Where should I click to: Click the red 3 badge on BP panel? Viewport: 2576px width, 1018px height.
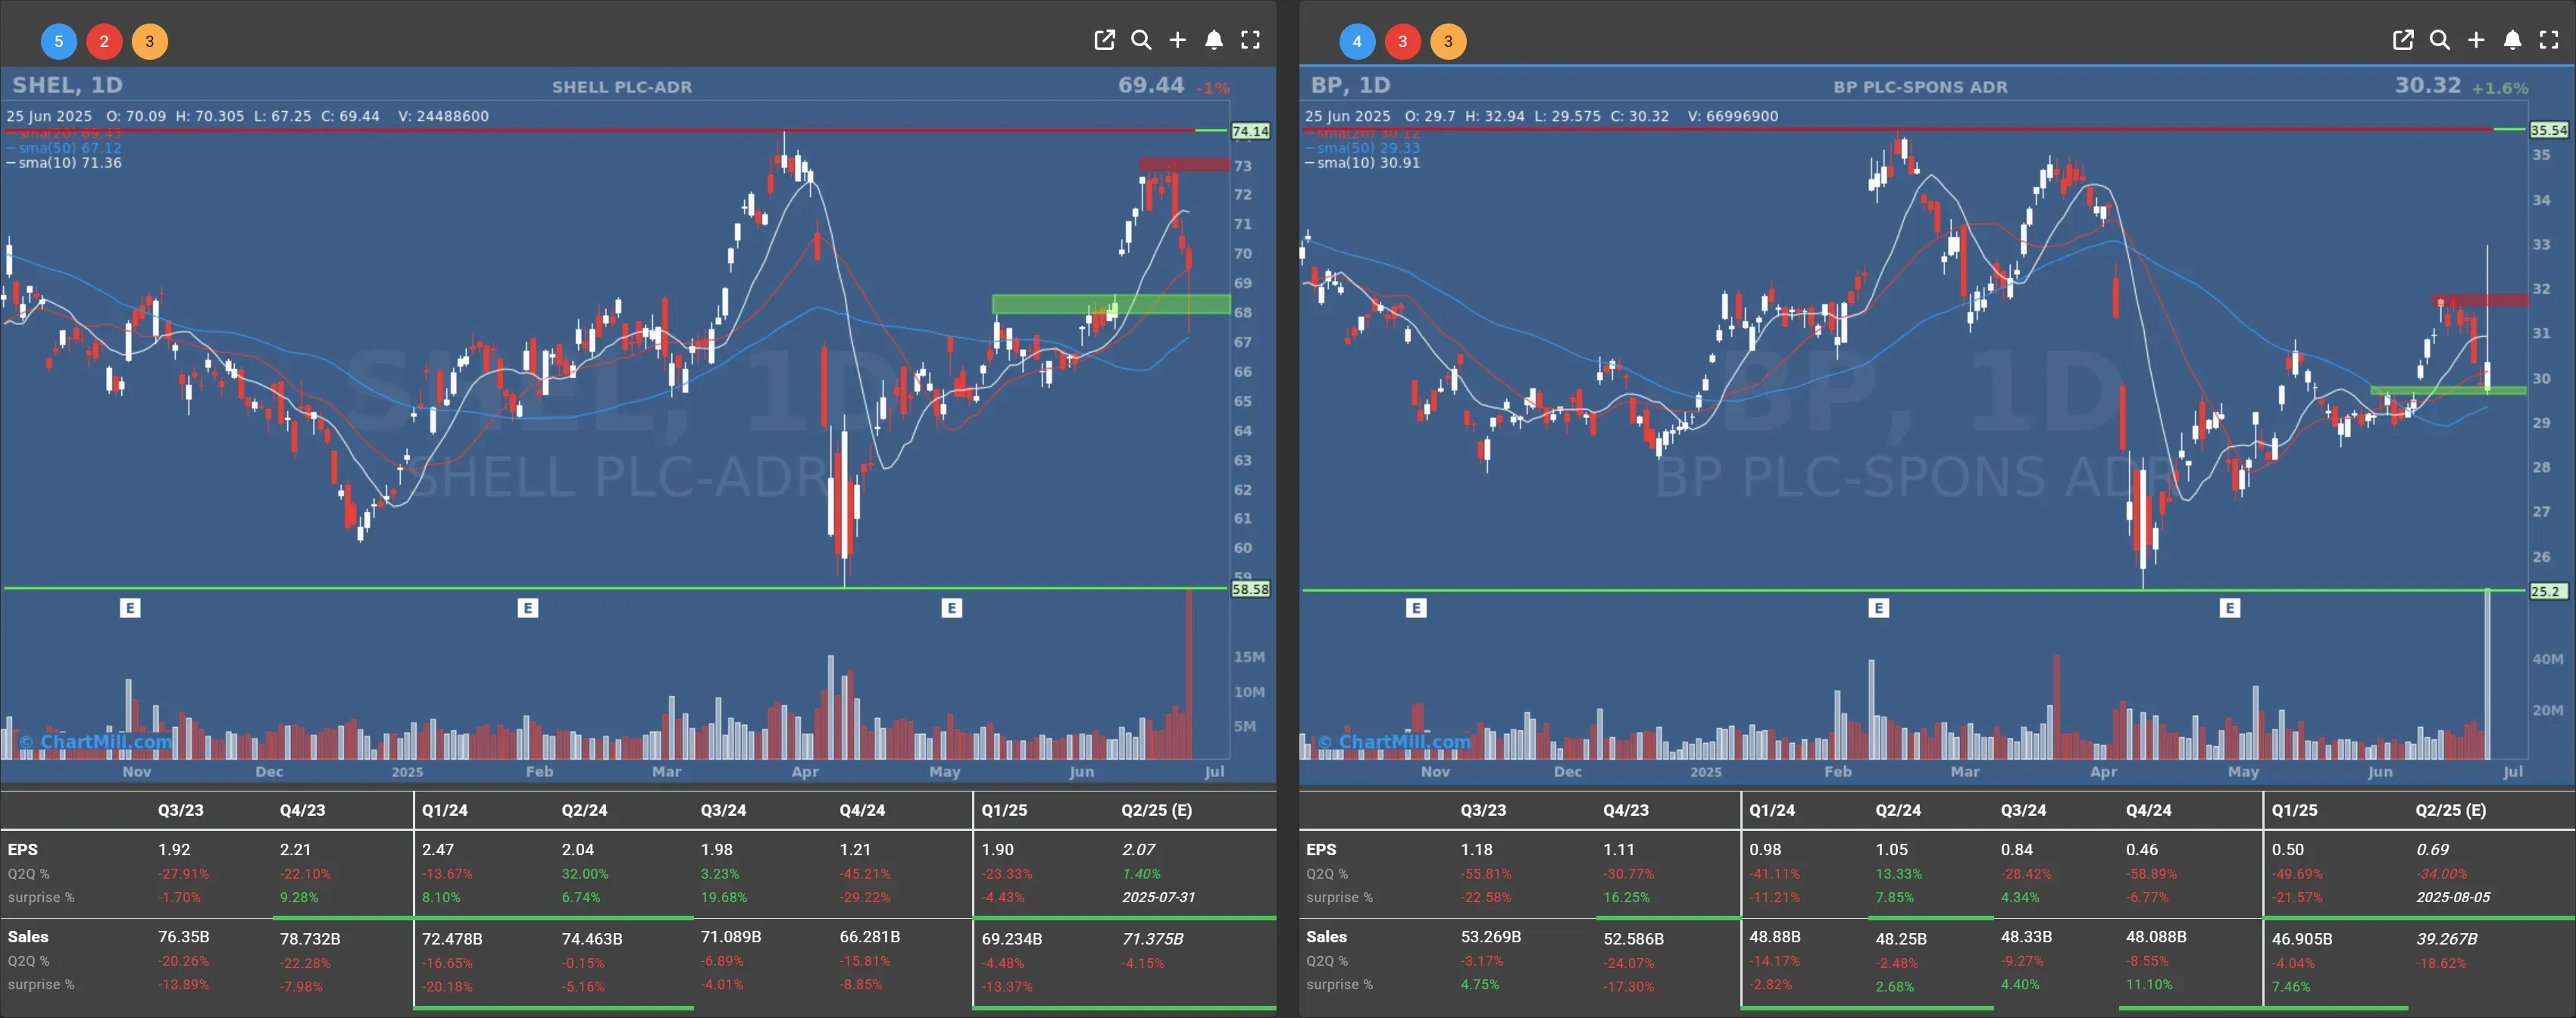(1403, 41)
